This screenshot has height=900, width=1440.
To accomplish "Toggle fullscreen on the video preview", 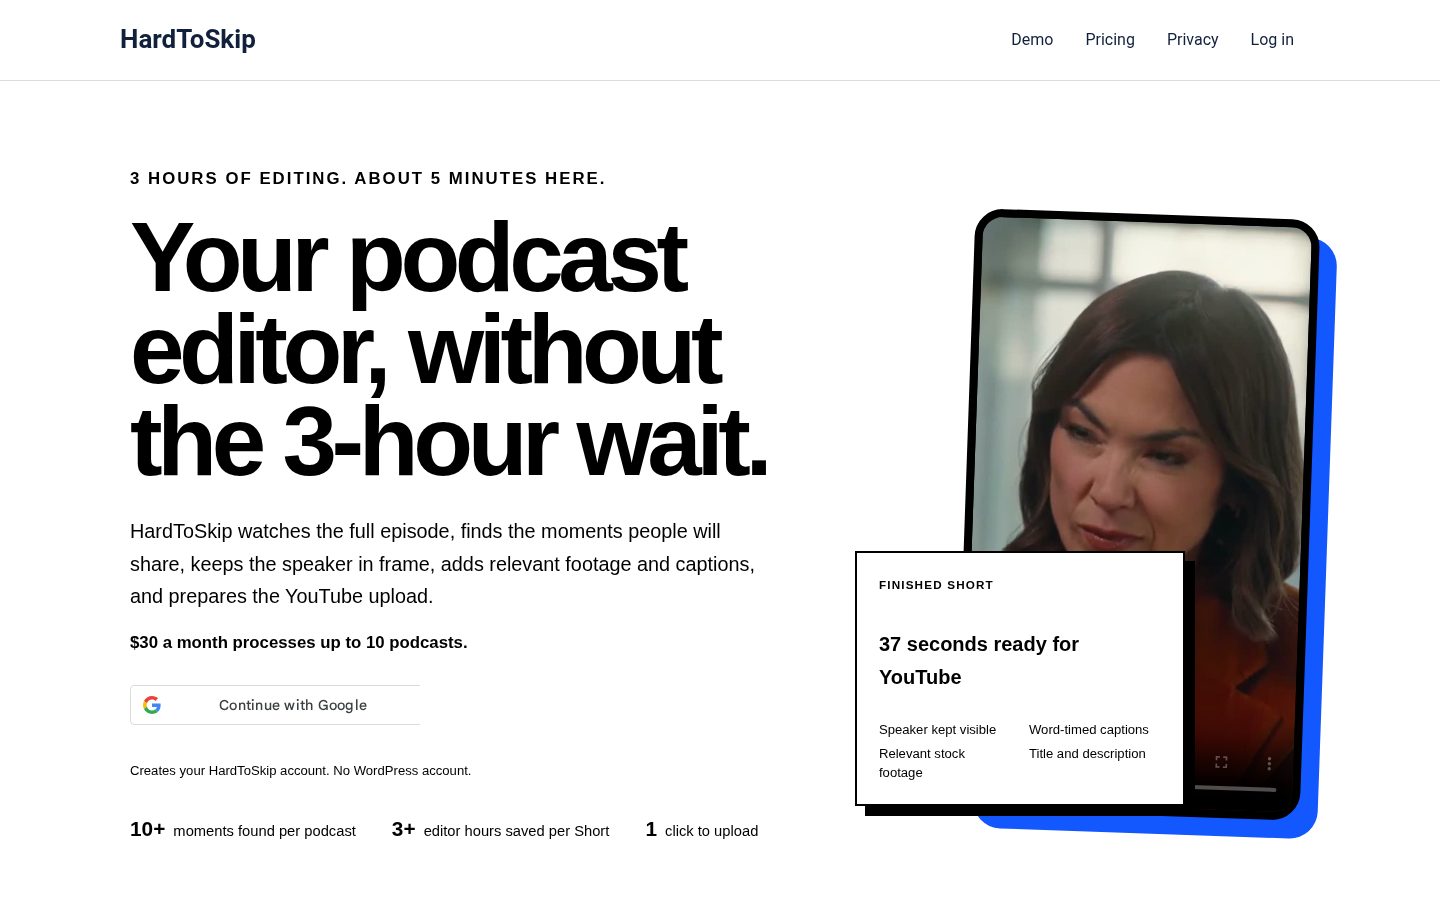I will pyautogui.click(x=1221, y=762).
